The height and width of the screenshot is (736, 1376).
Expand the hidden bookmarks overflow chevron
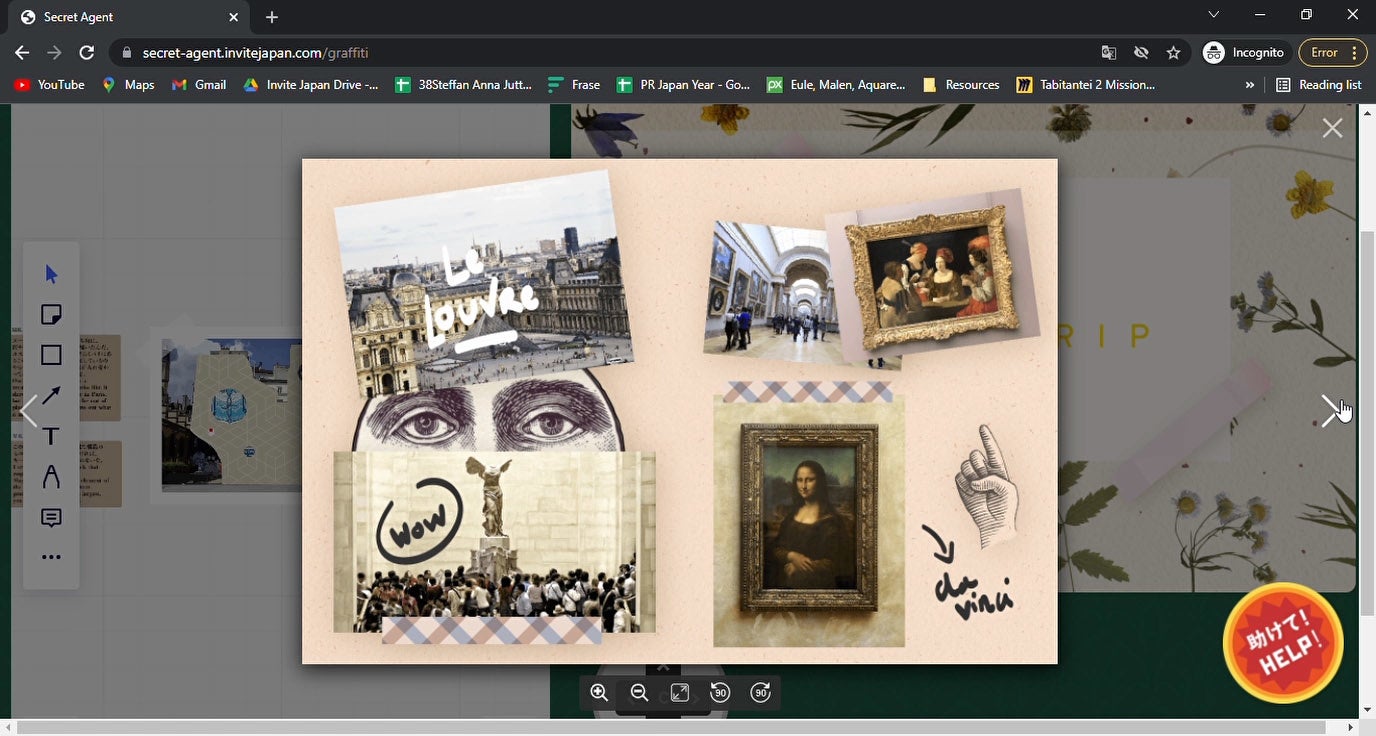click(1249, 85)
